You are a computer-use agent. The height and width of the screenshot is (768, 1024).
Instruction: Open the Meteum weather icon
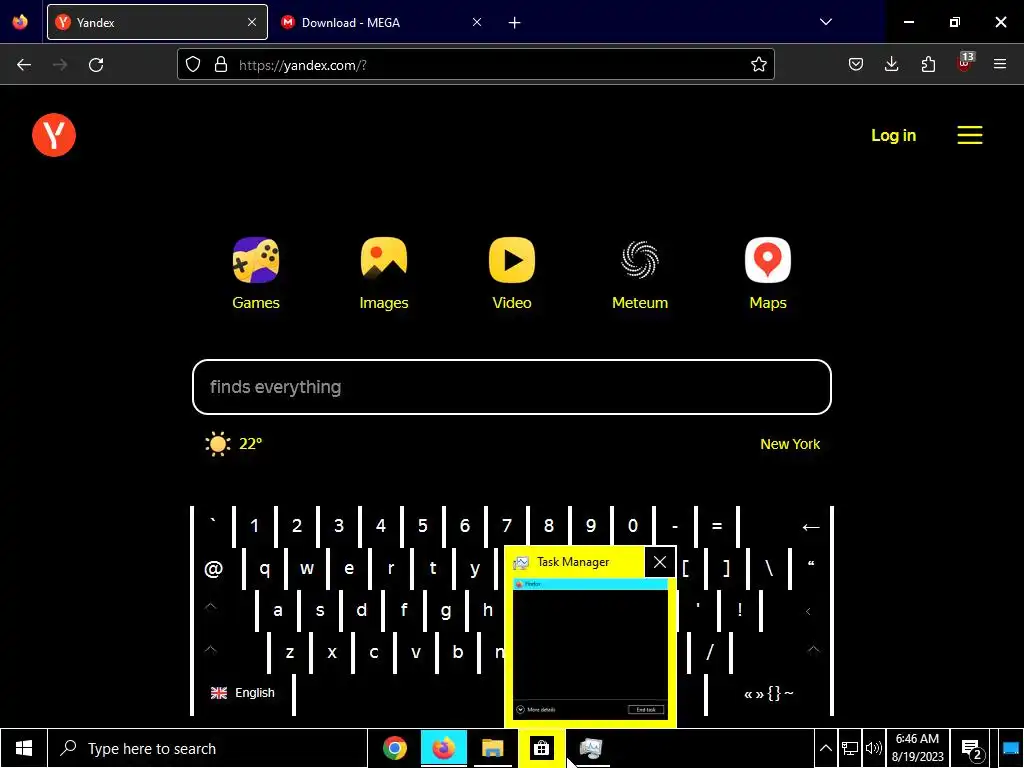point(640,261)
